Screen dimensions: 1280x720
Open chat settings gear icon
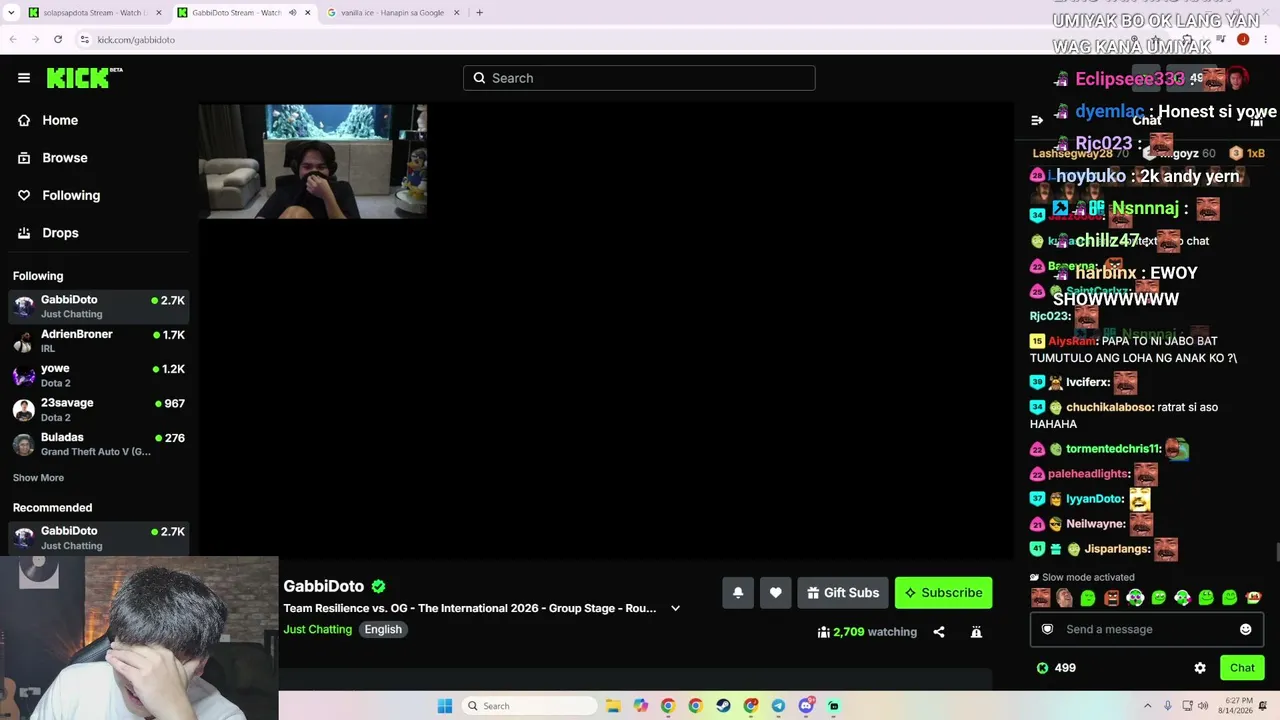pos(1200,668)
